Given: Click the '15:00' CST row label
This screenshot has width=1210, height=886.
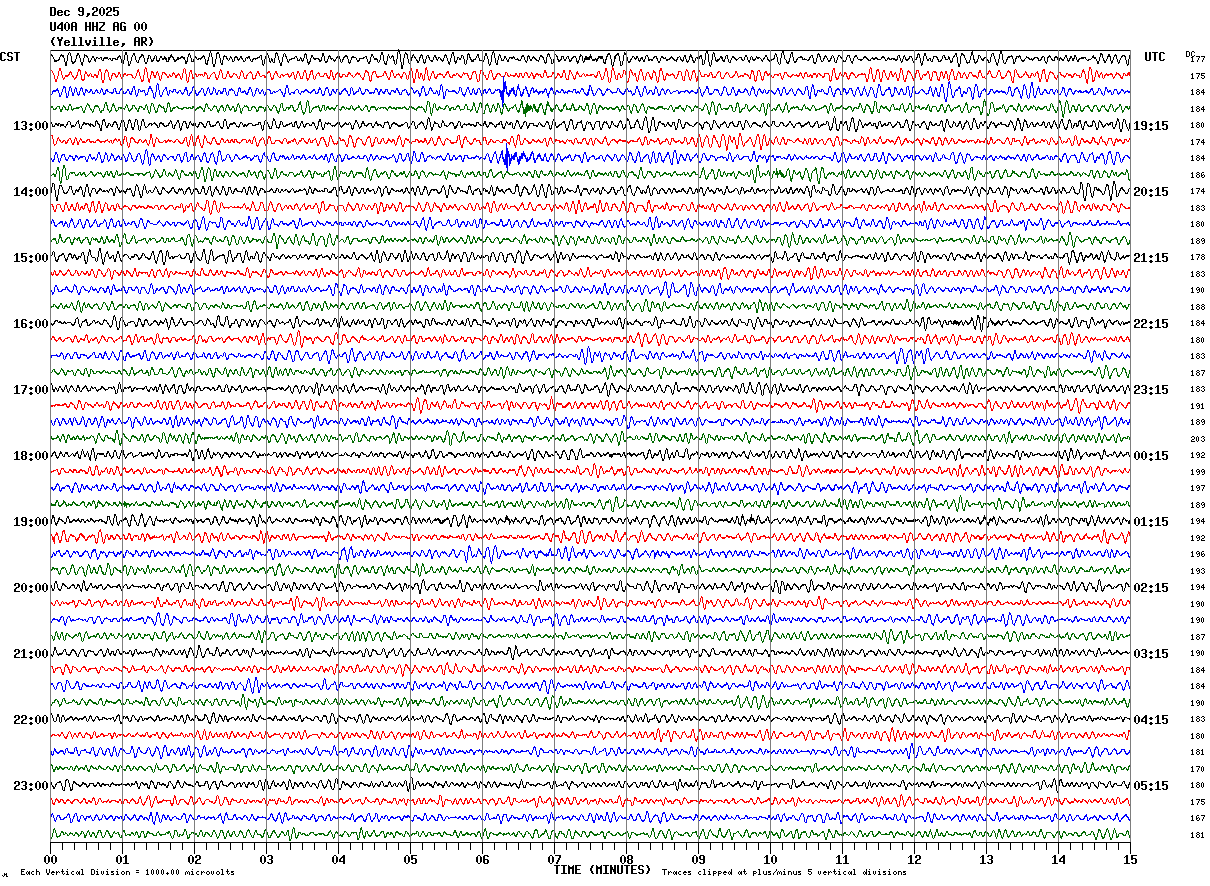Looking at the screenshot, I should (30, 258).
